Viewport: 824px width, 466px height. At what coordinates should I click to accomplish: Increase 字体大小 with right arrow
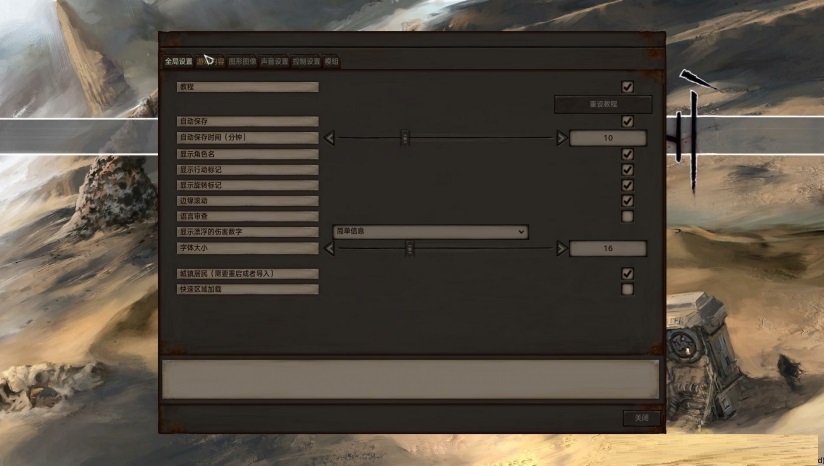point(562,248)
